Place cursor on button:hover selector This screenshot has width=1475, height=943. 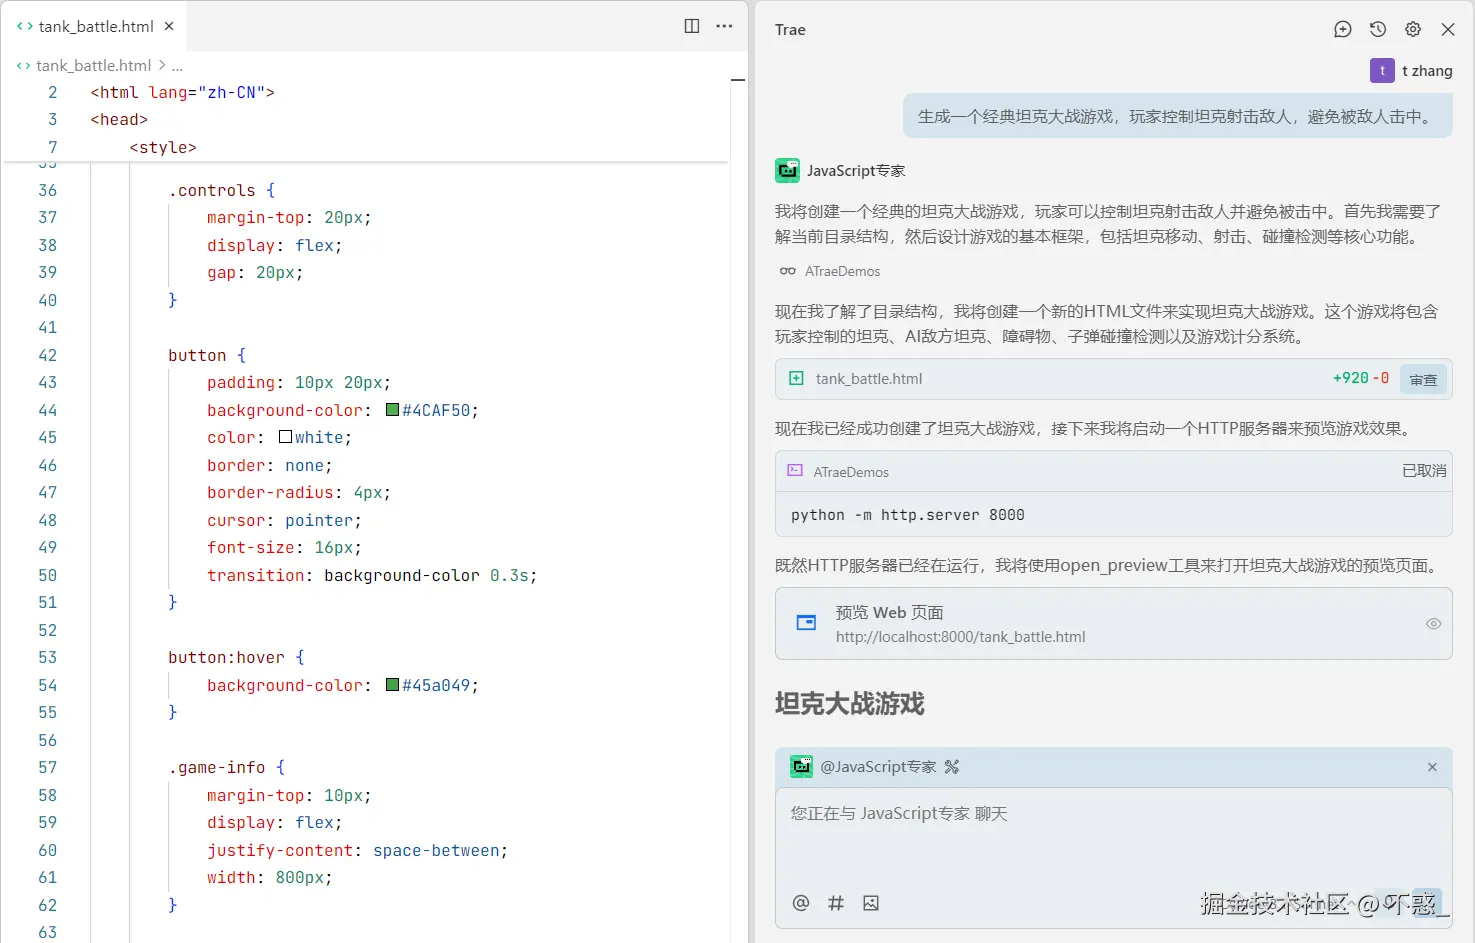226,657
